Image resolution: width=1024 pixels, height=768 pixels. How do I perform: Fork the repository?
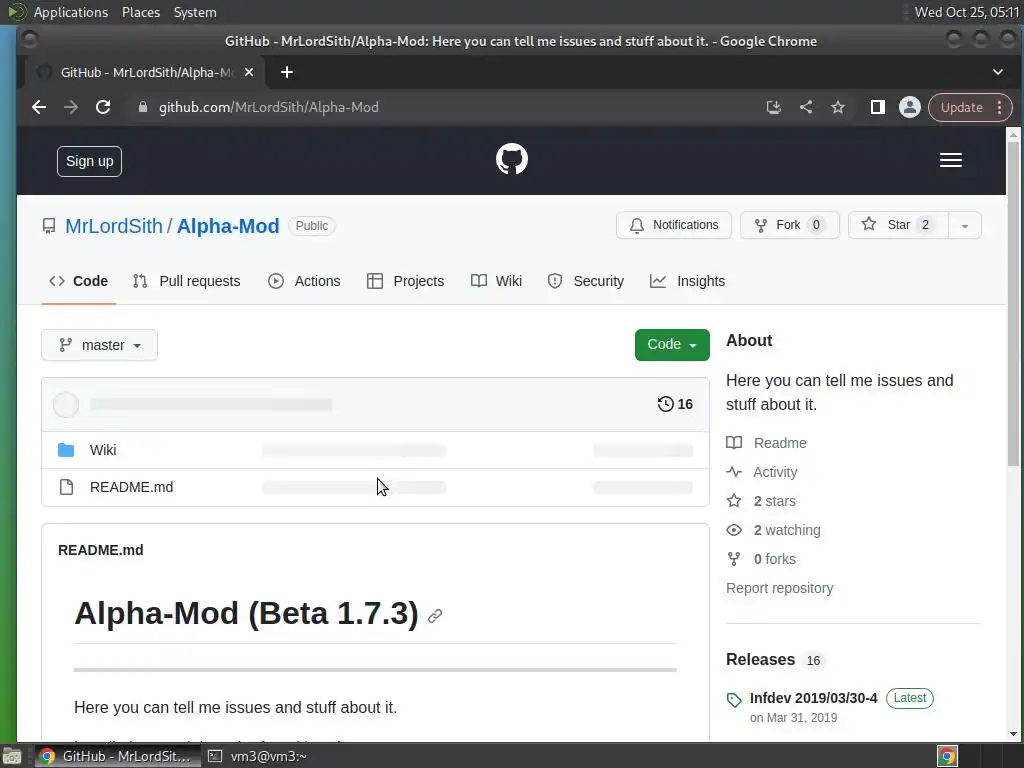click(x=789, y=225)
